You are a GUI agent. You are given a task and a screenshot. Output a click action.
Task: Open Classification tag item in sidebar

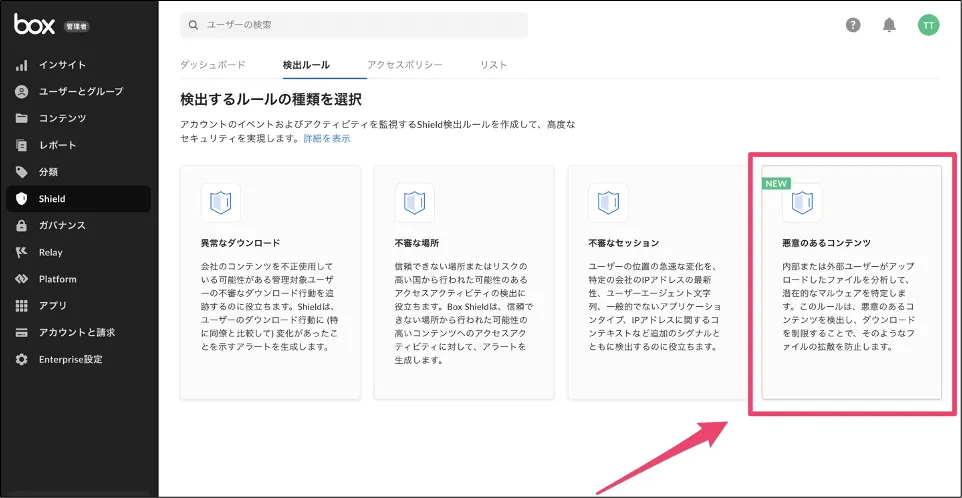(48, 172)
